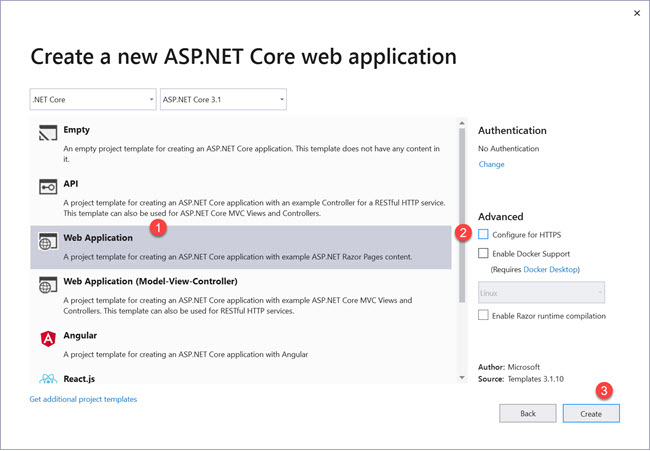Viewport: 650px width, 451px height.
Task: Click the React.js logo icon
Action: pos(47,378)
